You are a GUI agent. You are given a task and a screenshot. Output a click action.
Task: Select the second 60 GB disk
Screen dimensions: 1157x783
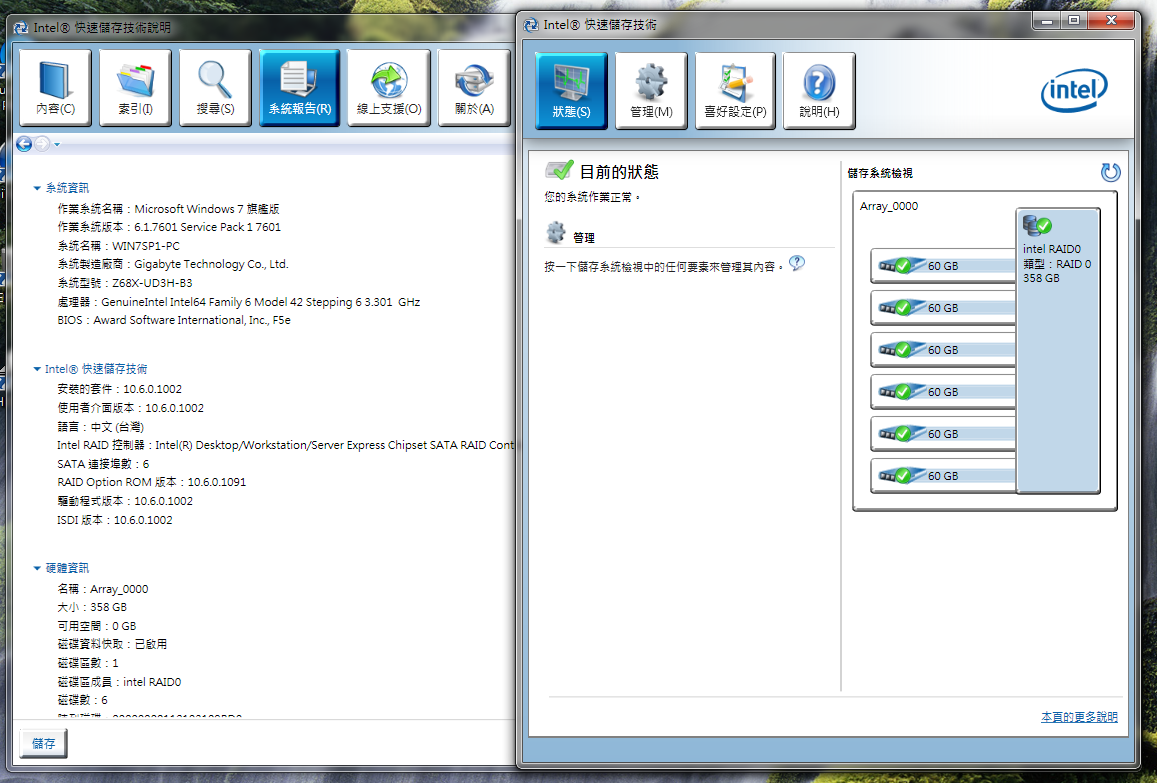click(943, 308)
